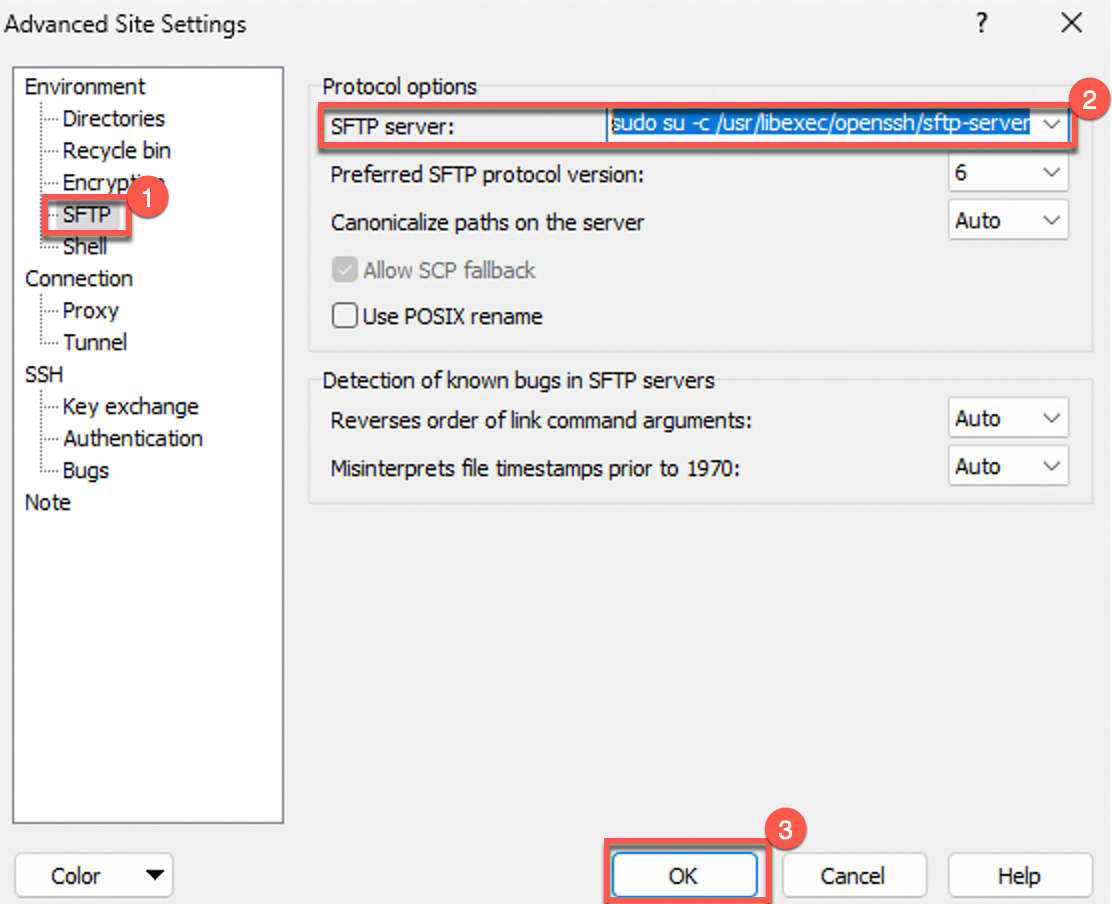Open the question mark help icon
The width and height of the screenshot is (1112, 904).
point(982,23)
